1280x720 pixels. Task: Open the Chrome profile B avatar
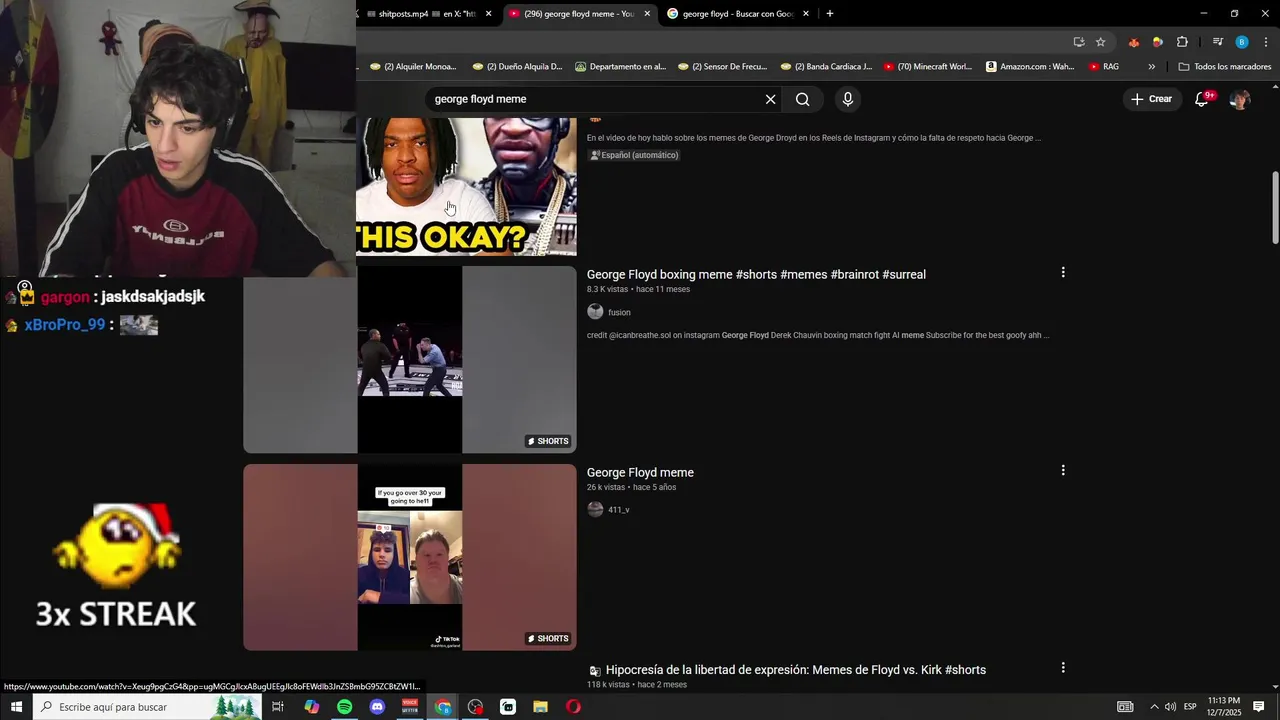(x=1242, y=42)
